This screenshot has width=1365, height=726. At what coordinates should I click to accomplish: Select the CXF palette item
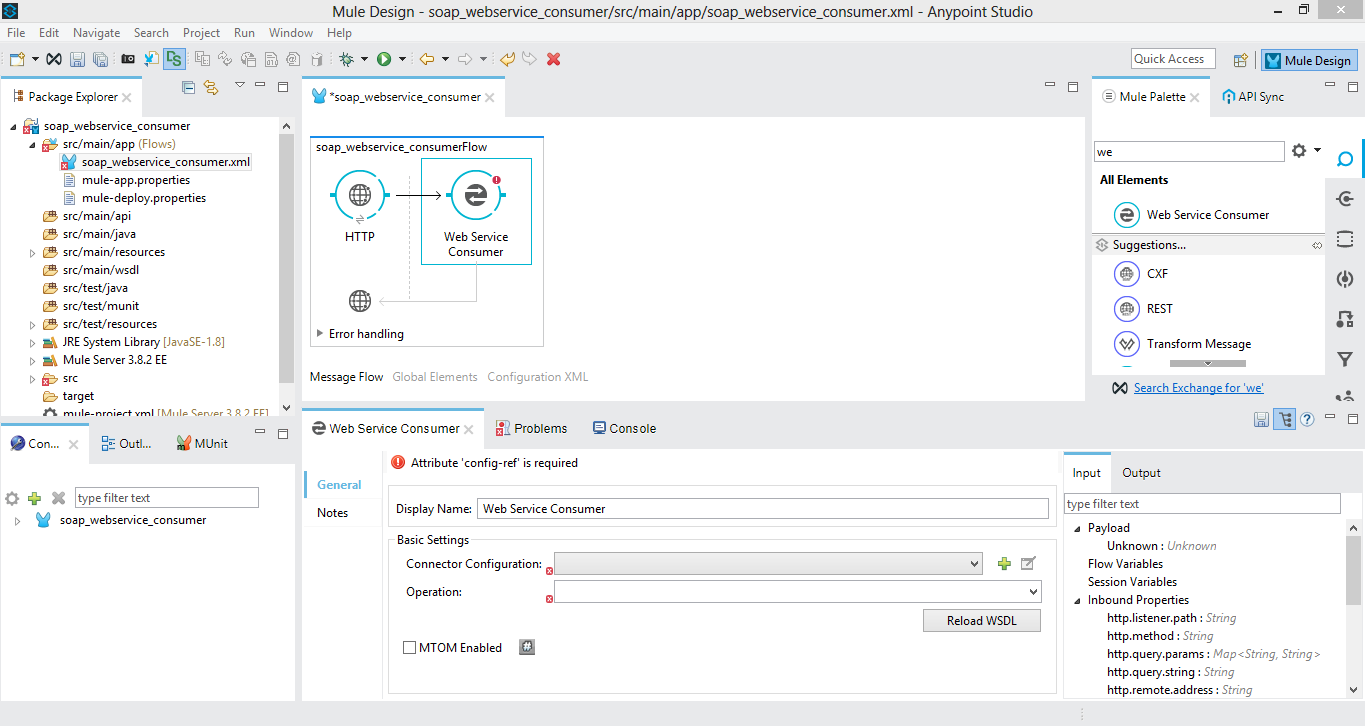[1157, 274]
